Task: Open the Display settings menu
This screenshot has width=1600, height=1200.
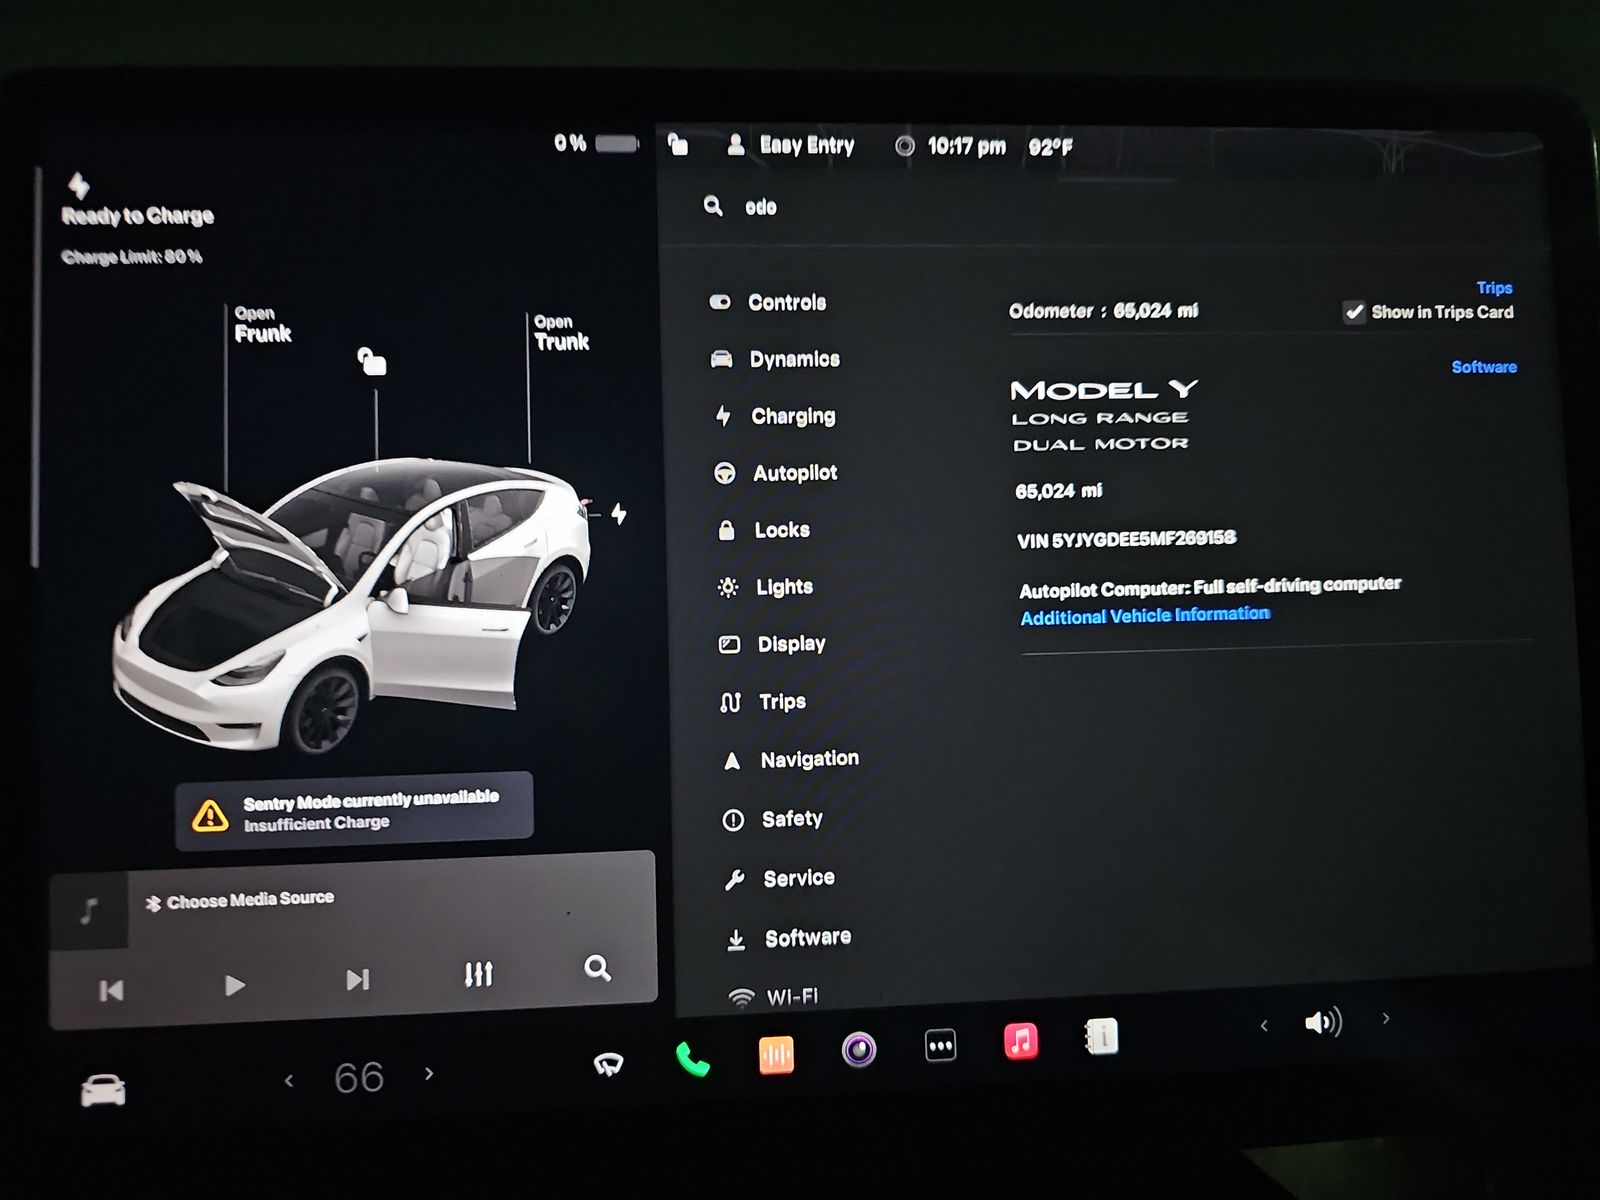Action: click(772, 644)
